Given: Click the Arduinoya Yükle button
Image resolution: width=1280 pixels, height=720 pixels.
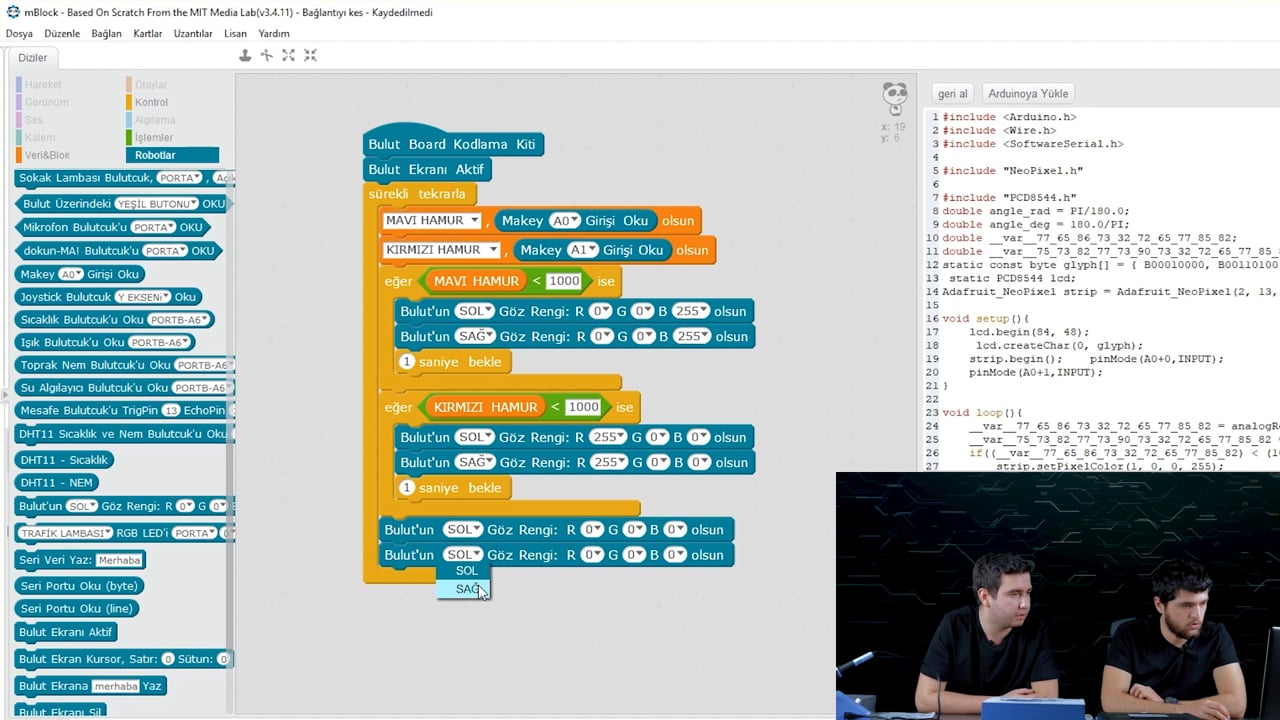Looking at the screenshot, I should pos(1028,93).
